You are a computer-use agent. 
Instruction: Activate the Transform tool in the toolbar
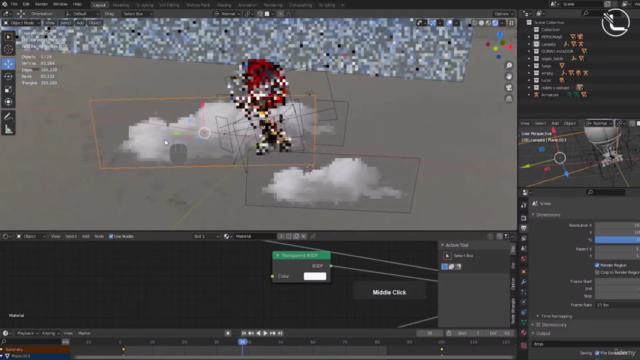click(x=8, y=102)
